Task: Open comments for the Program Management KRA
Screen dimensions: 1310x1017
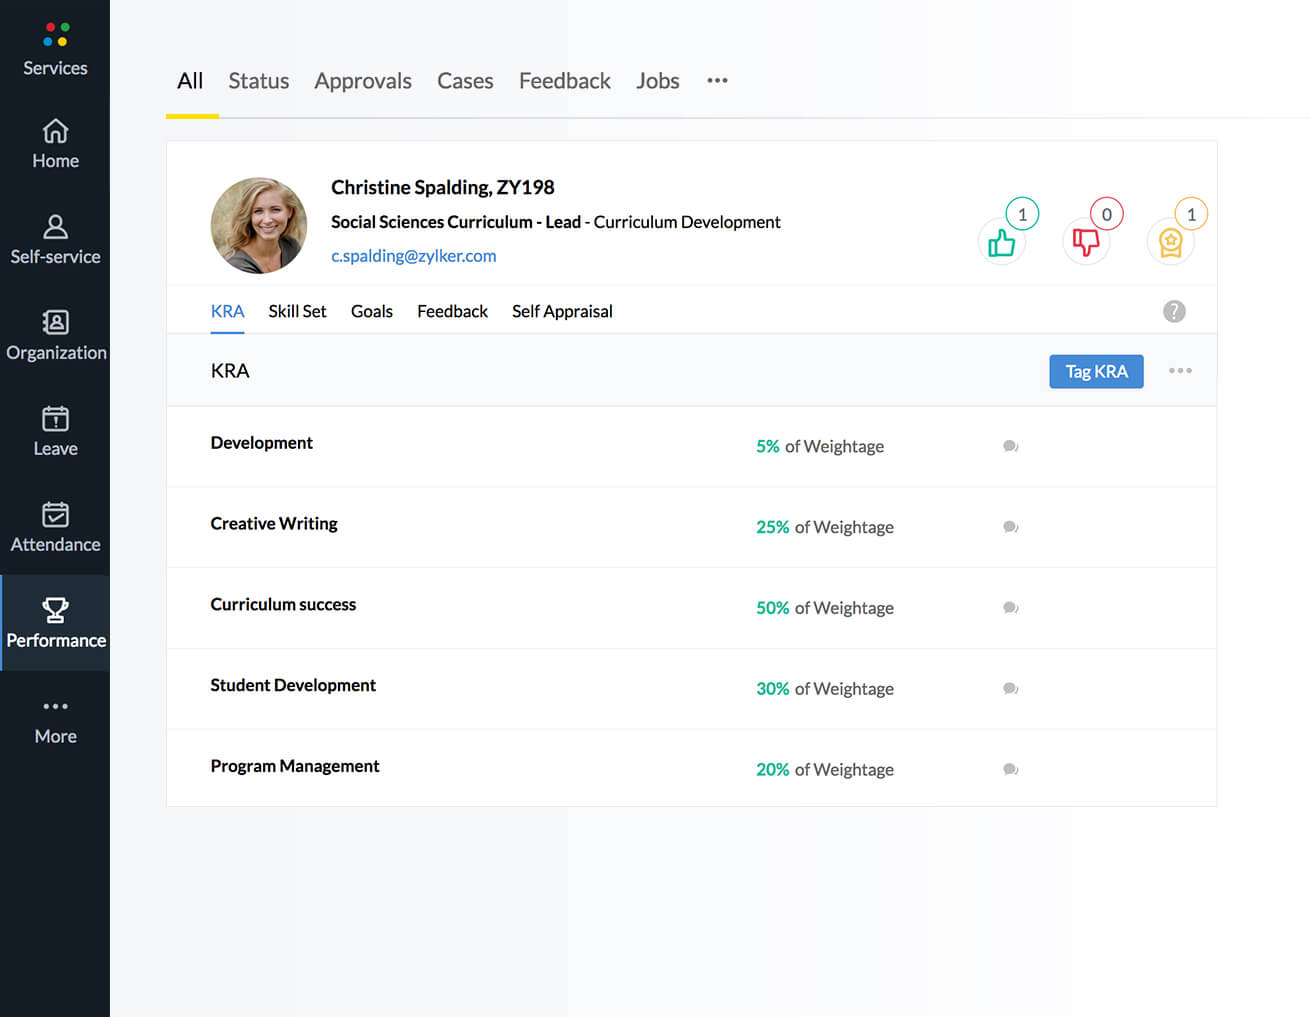Action: coord(1010,770)
